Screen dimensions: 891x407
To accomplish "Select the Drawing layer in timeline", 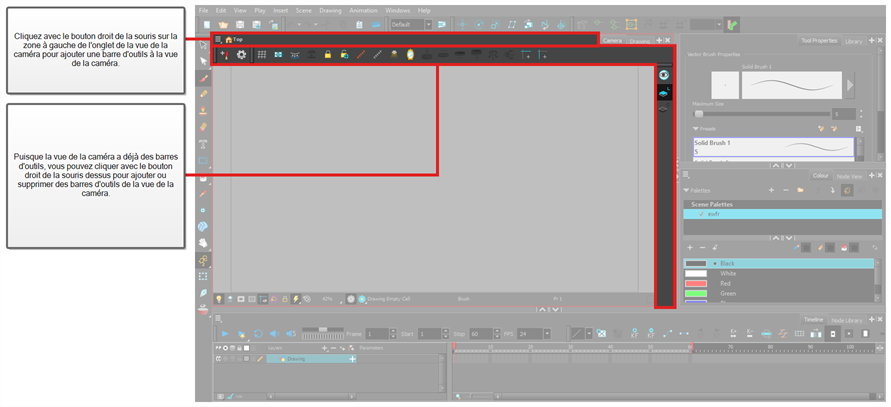I will coord(312,359).
